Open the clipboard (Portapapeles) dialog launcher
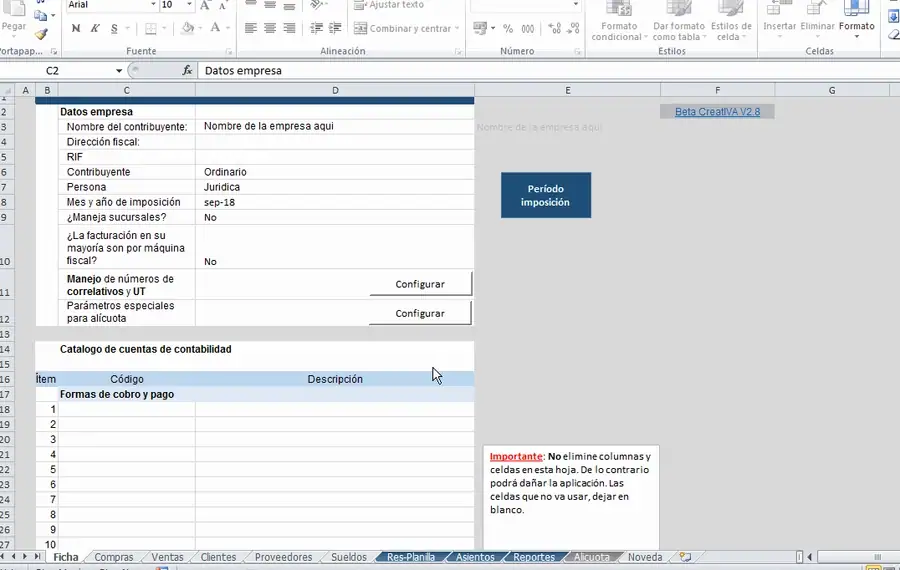 [53, 52]
